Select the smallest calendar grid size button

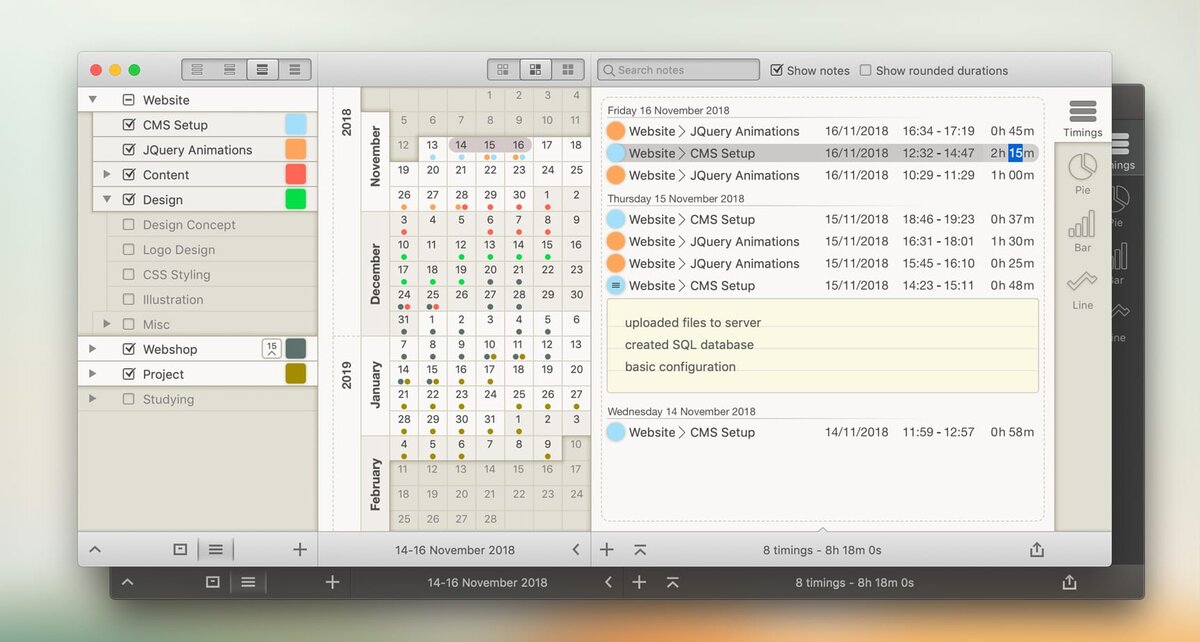pyautogui.click(x=503, y=70)
